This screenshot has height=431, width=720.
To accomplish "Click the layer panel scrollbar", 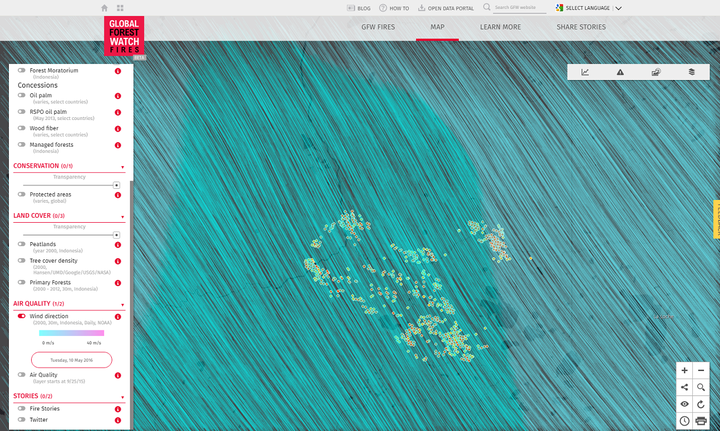I will tap(132, 303).
